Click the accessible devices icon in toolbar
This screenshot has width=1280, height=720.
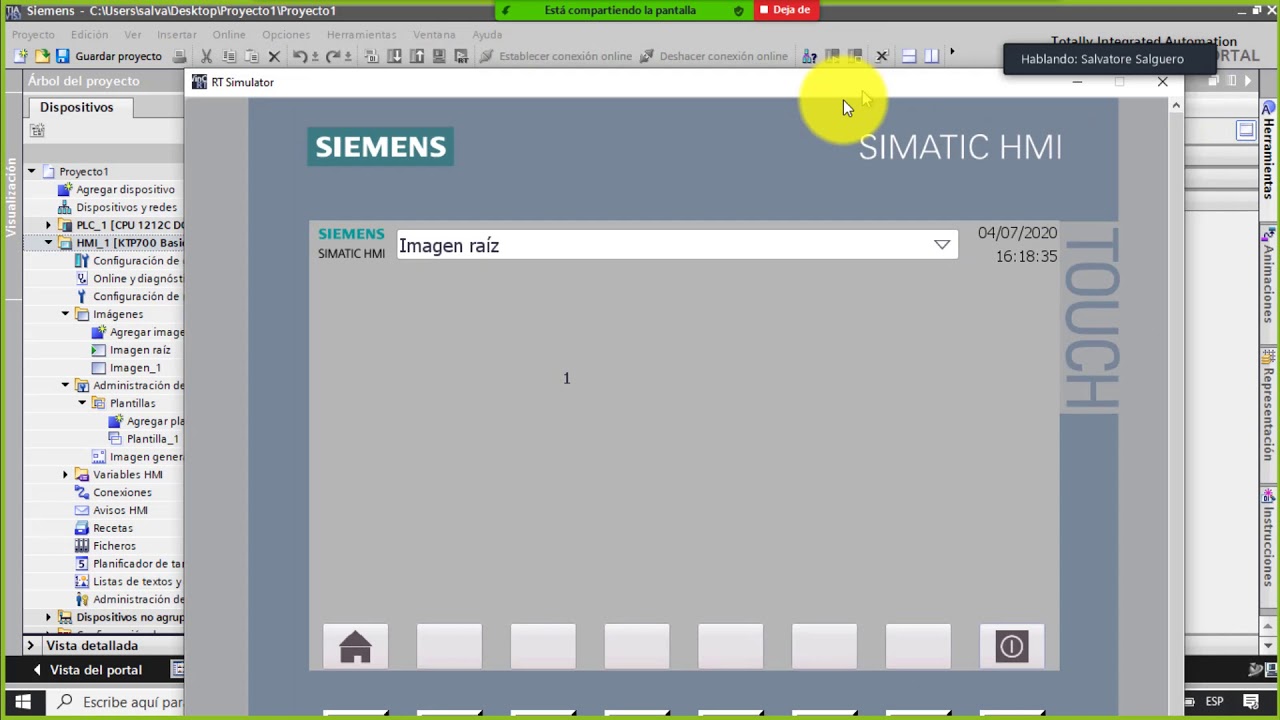coord(810,56)
